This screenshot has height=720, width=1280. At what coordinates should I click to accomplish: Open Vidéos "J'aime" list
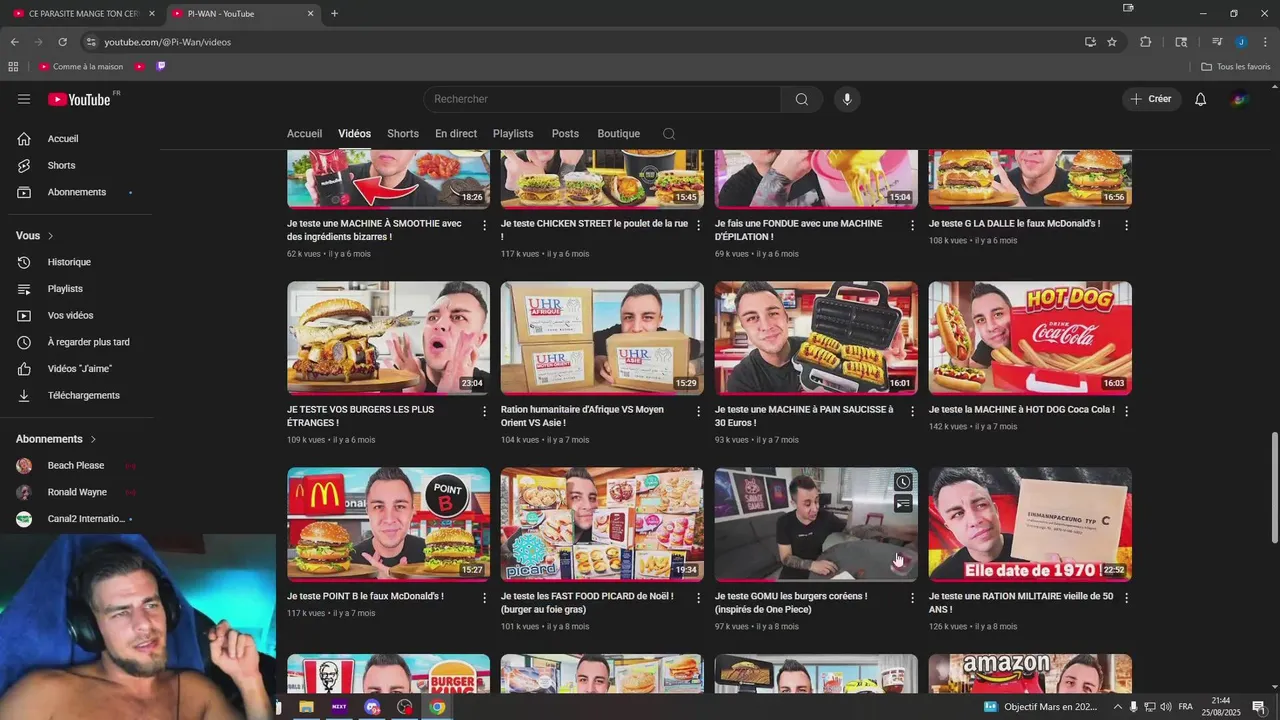80,369
